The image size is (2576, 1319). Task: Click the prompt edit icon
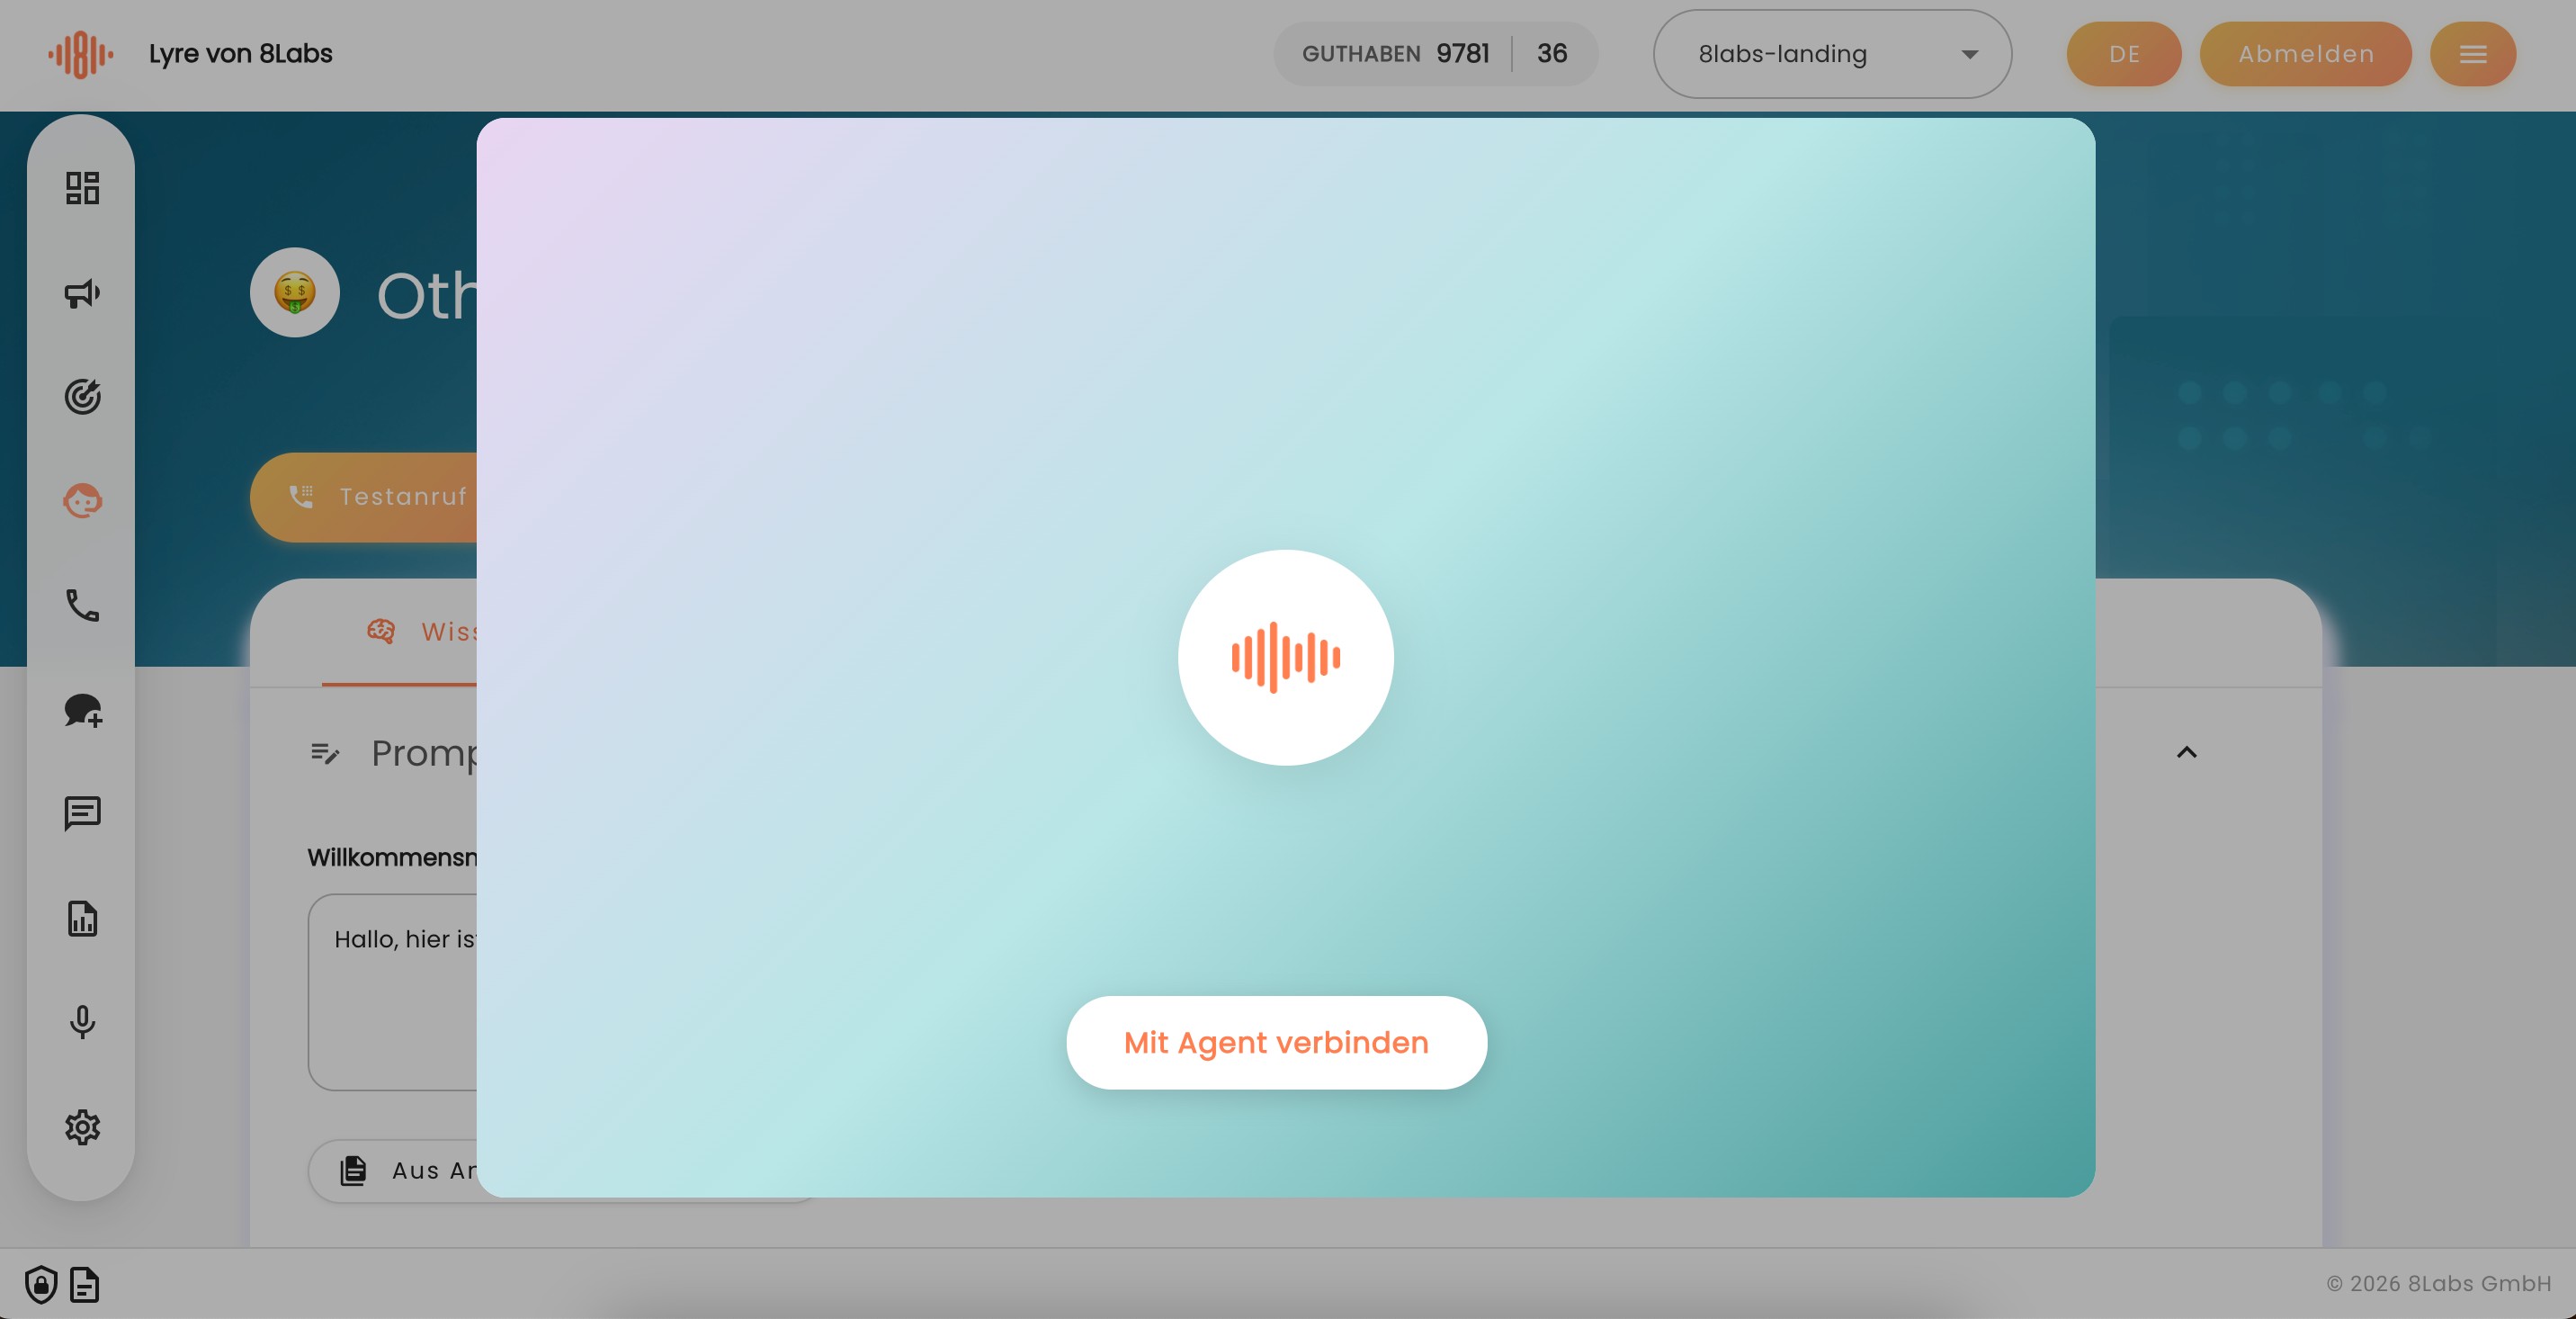pos(325,753)
